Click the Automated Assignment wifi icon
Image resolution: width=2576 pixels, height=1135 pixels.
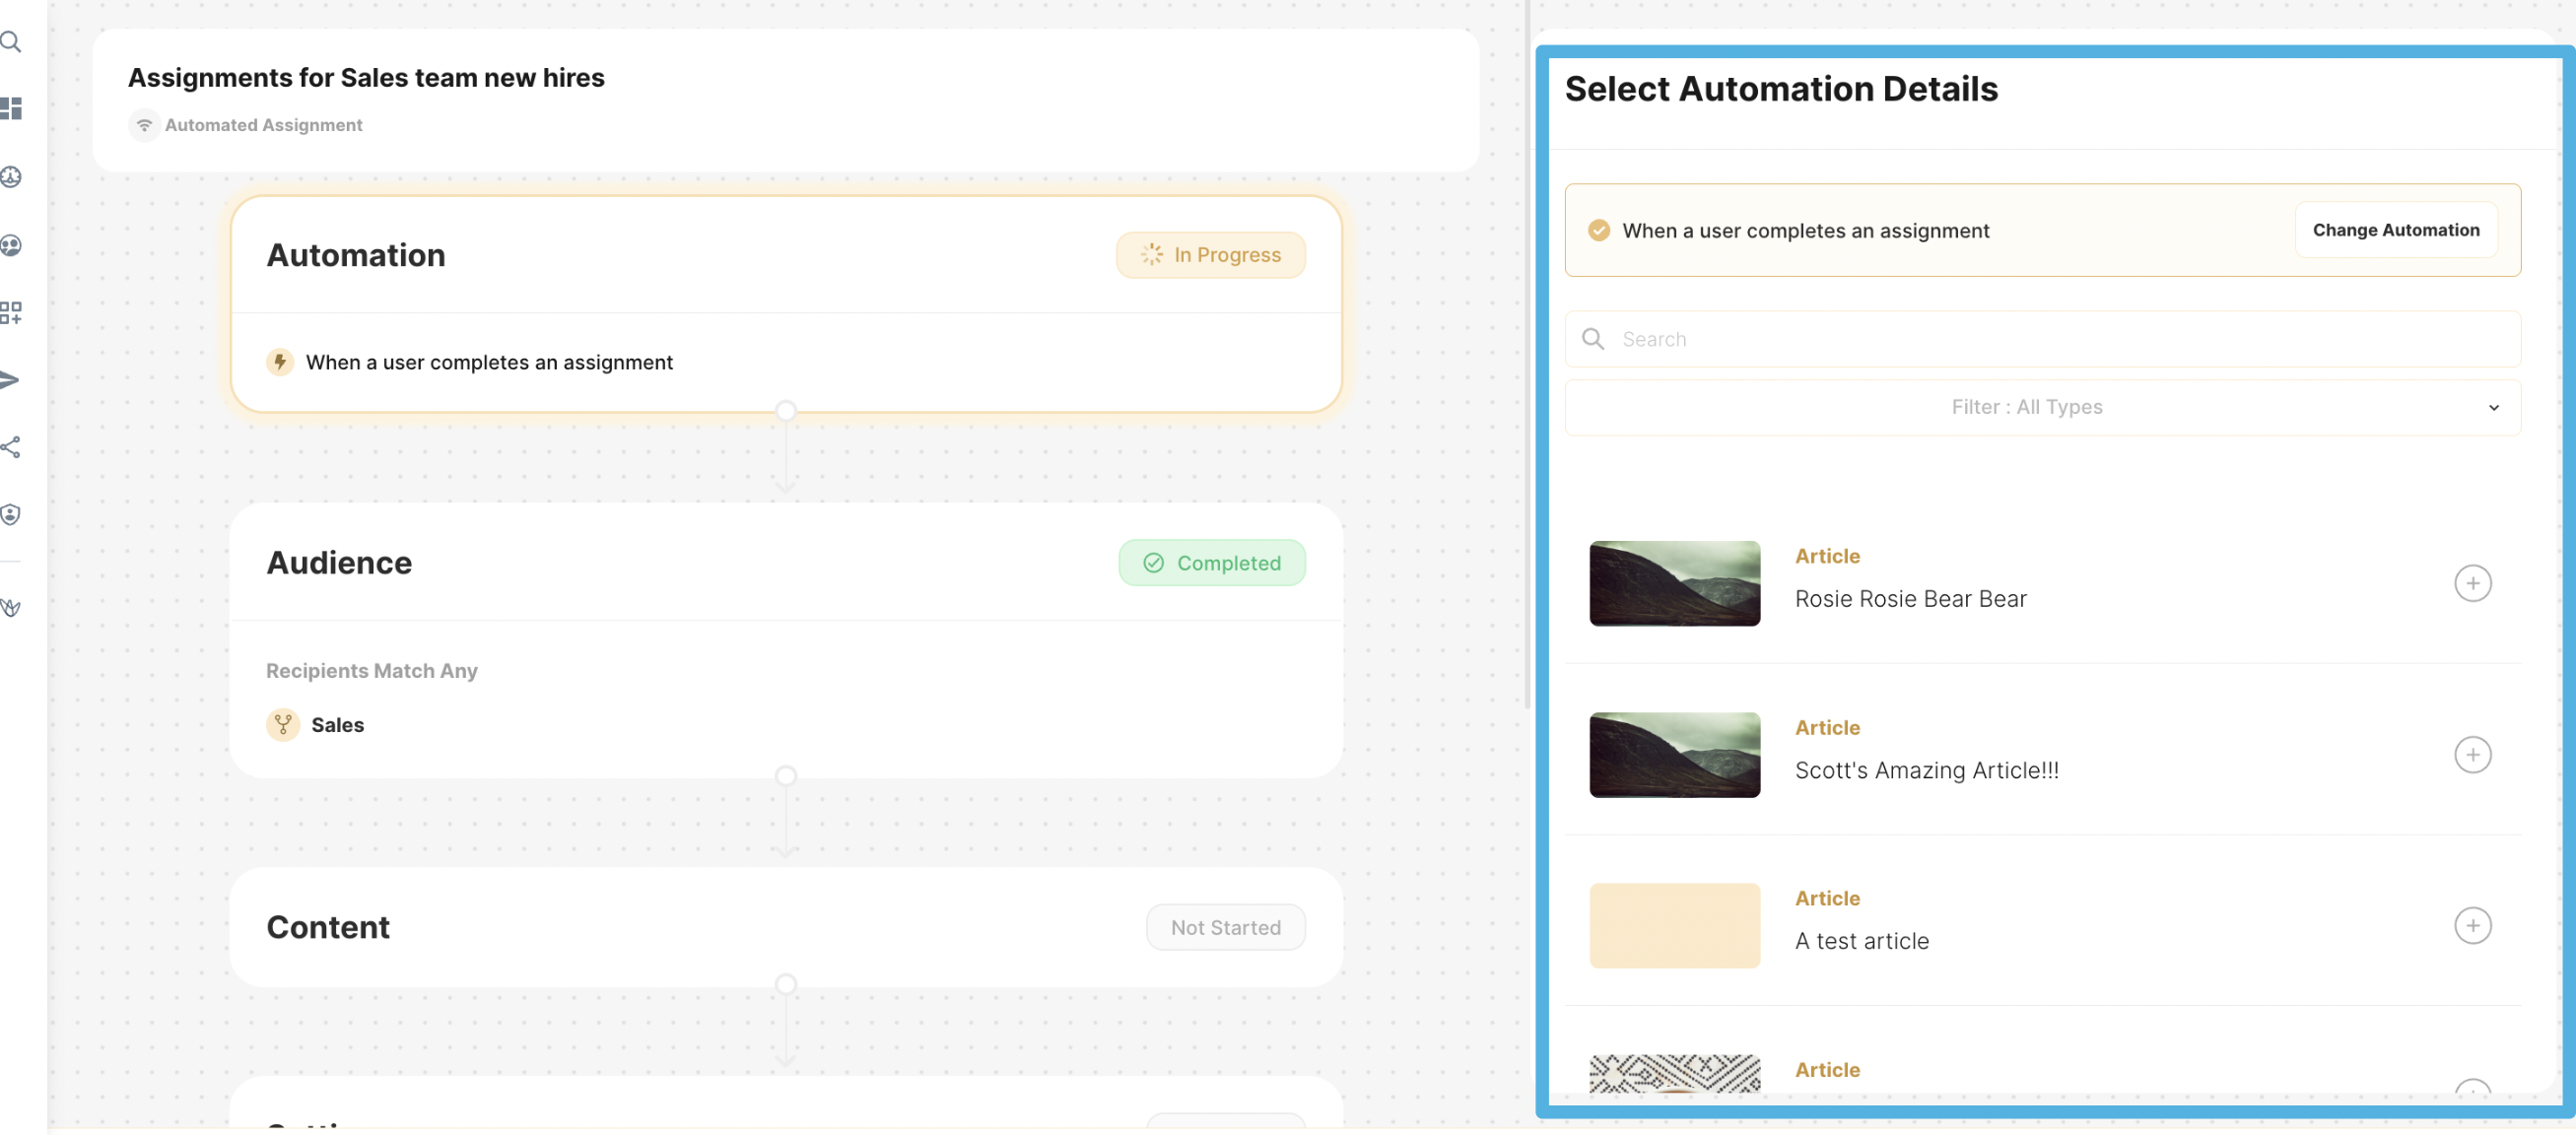pos(145,125)
